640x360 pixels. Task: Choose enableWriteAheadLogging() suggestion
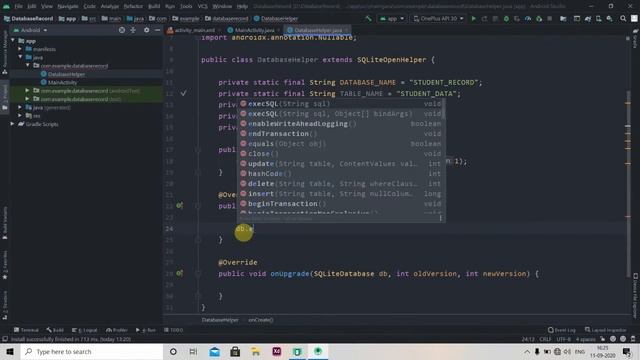coord(341,124)
